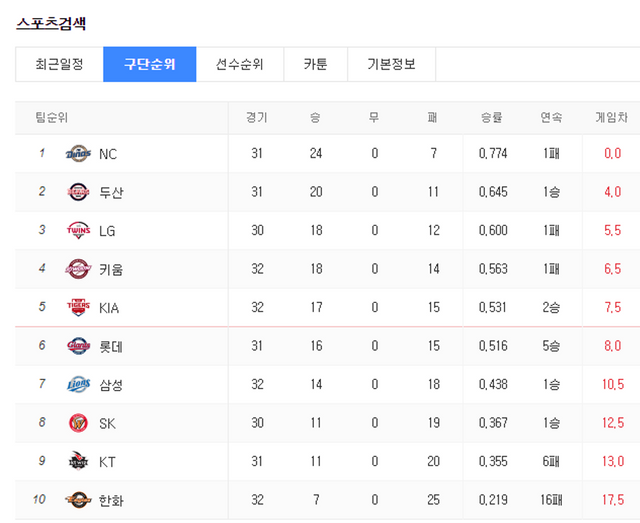Click the 패 column header

coord(433,118)
